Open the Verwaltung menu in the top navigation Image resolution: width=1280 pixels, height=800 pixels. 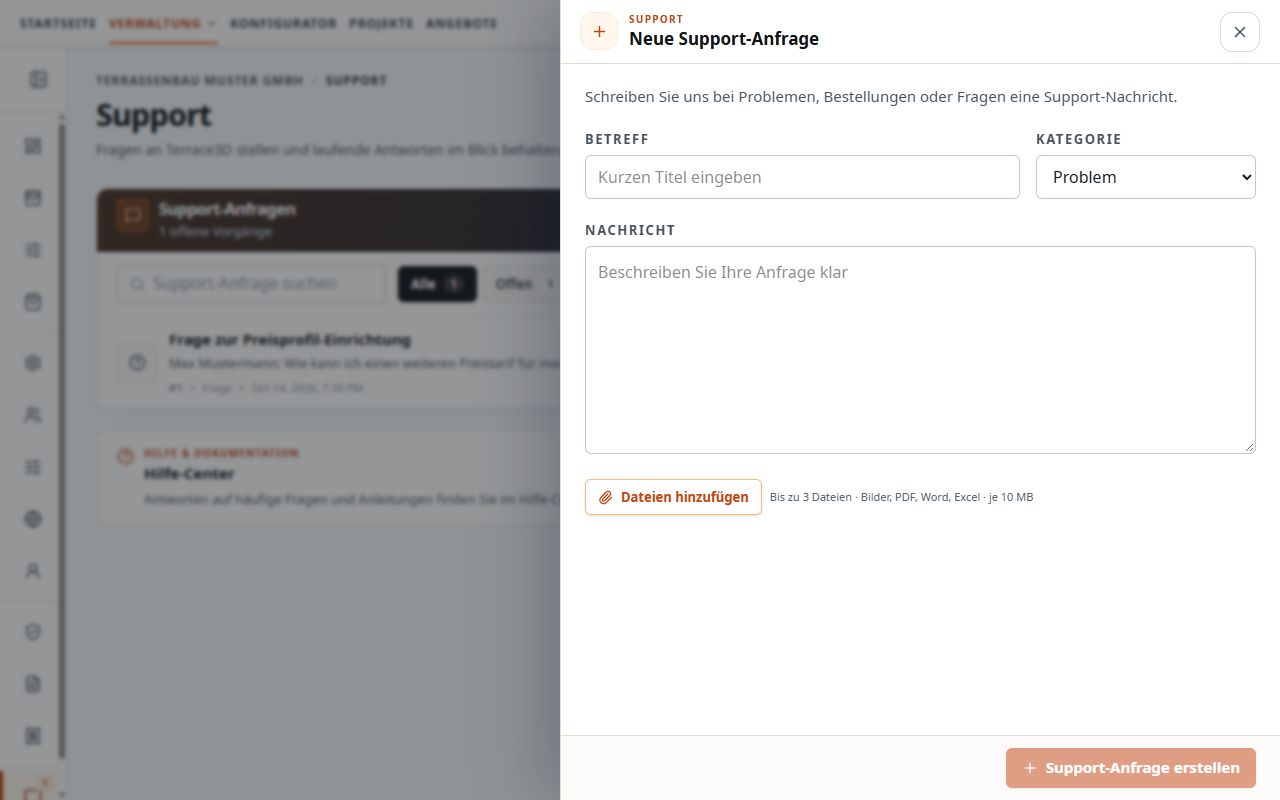[163, 23]
